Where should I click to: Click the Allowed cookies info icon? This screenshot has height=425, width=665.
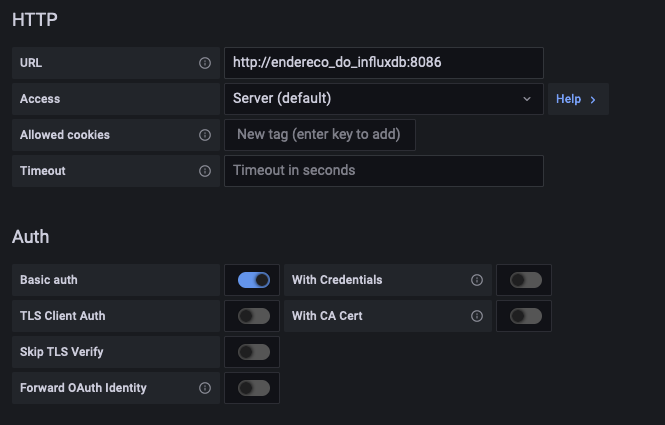(205, 135)
